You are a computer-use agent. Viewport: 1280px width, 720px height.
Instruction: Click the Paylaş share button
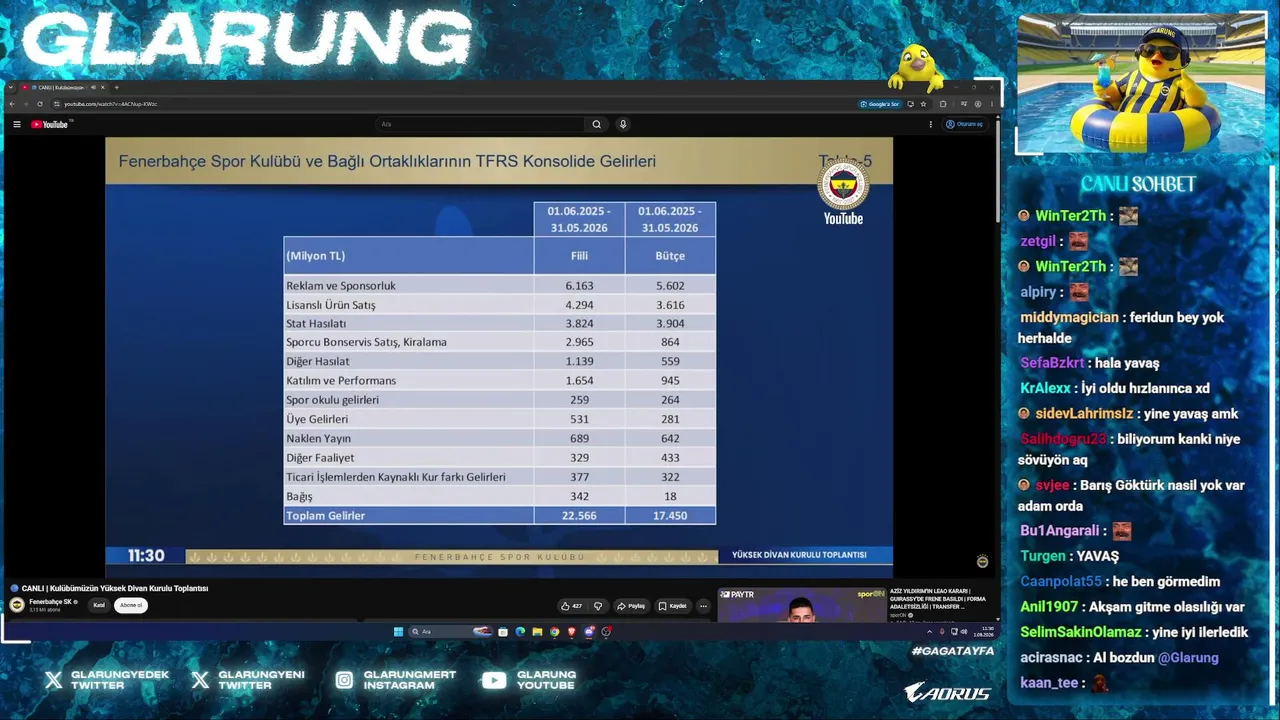(x=631, y=606)
